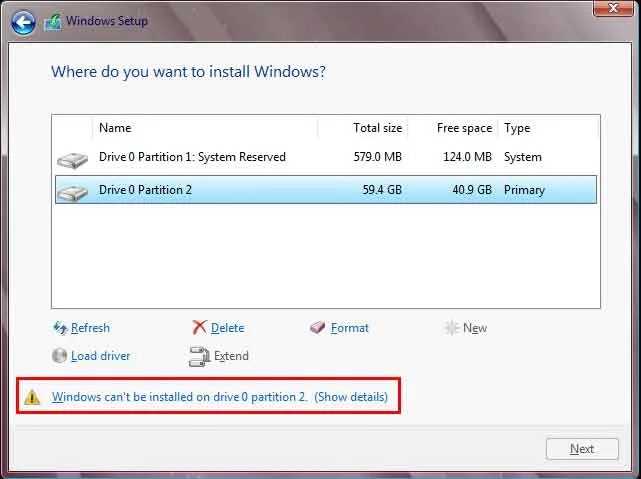Open the Load driver link
The image size is (641, 479).
101,356
